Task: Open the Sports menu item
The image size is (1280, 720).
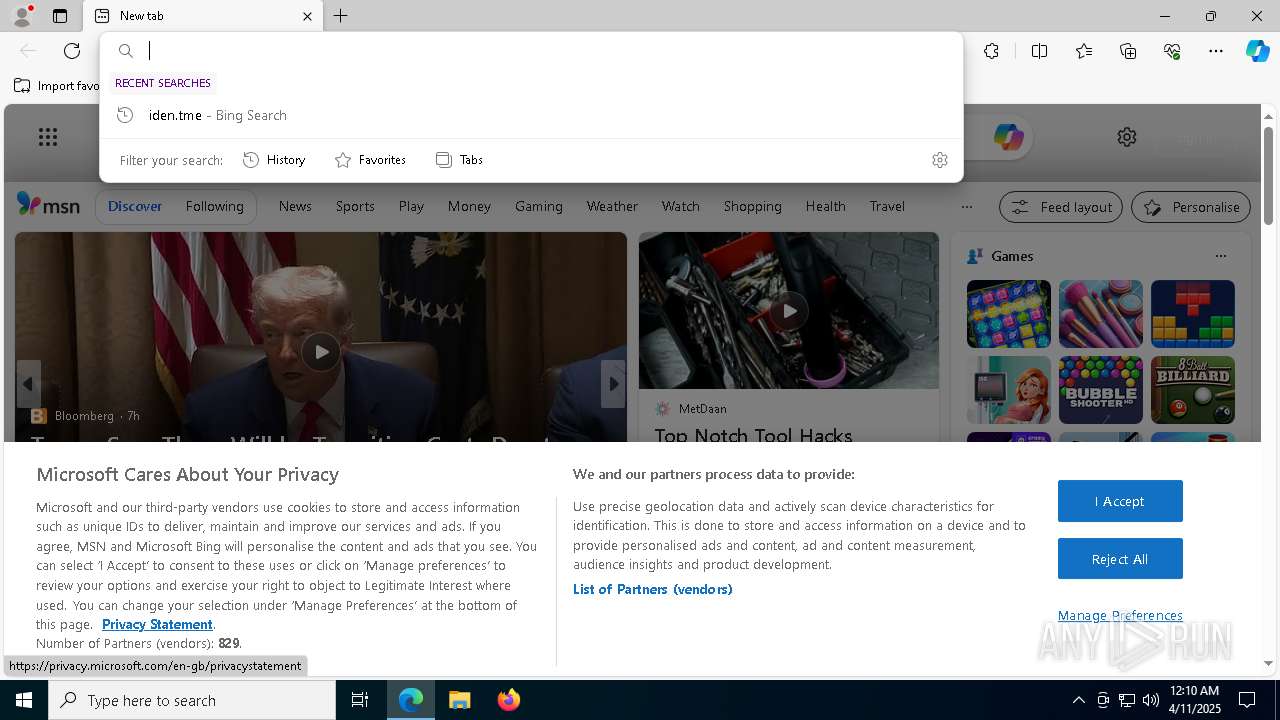Action: (355, 206)
